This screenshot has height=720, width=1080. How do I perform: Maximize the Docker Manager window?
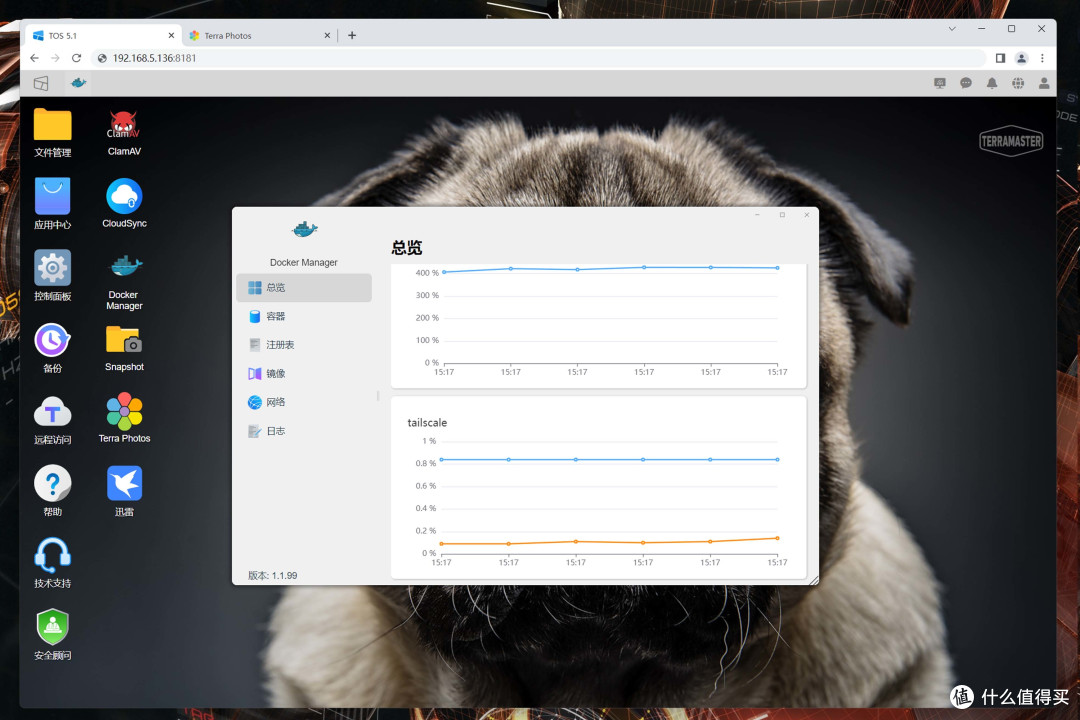click(782, 215)
